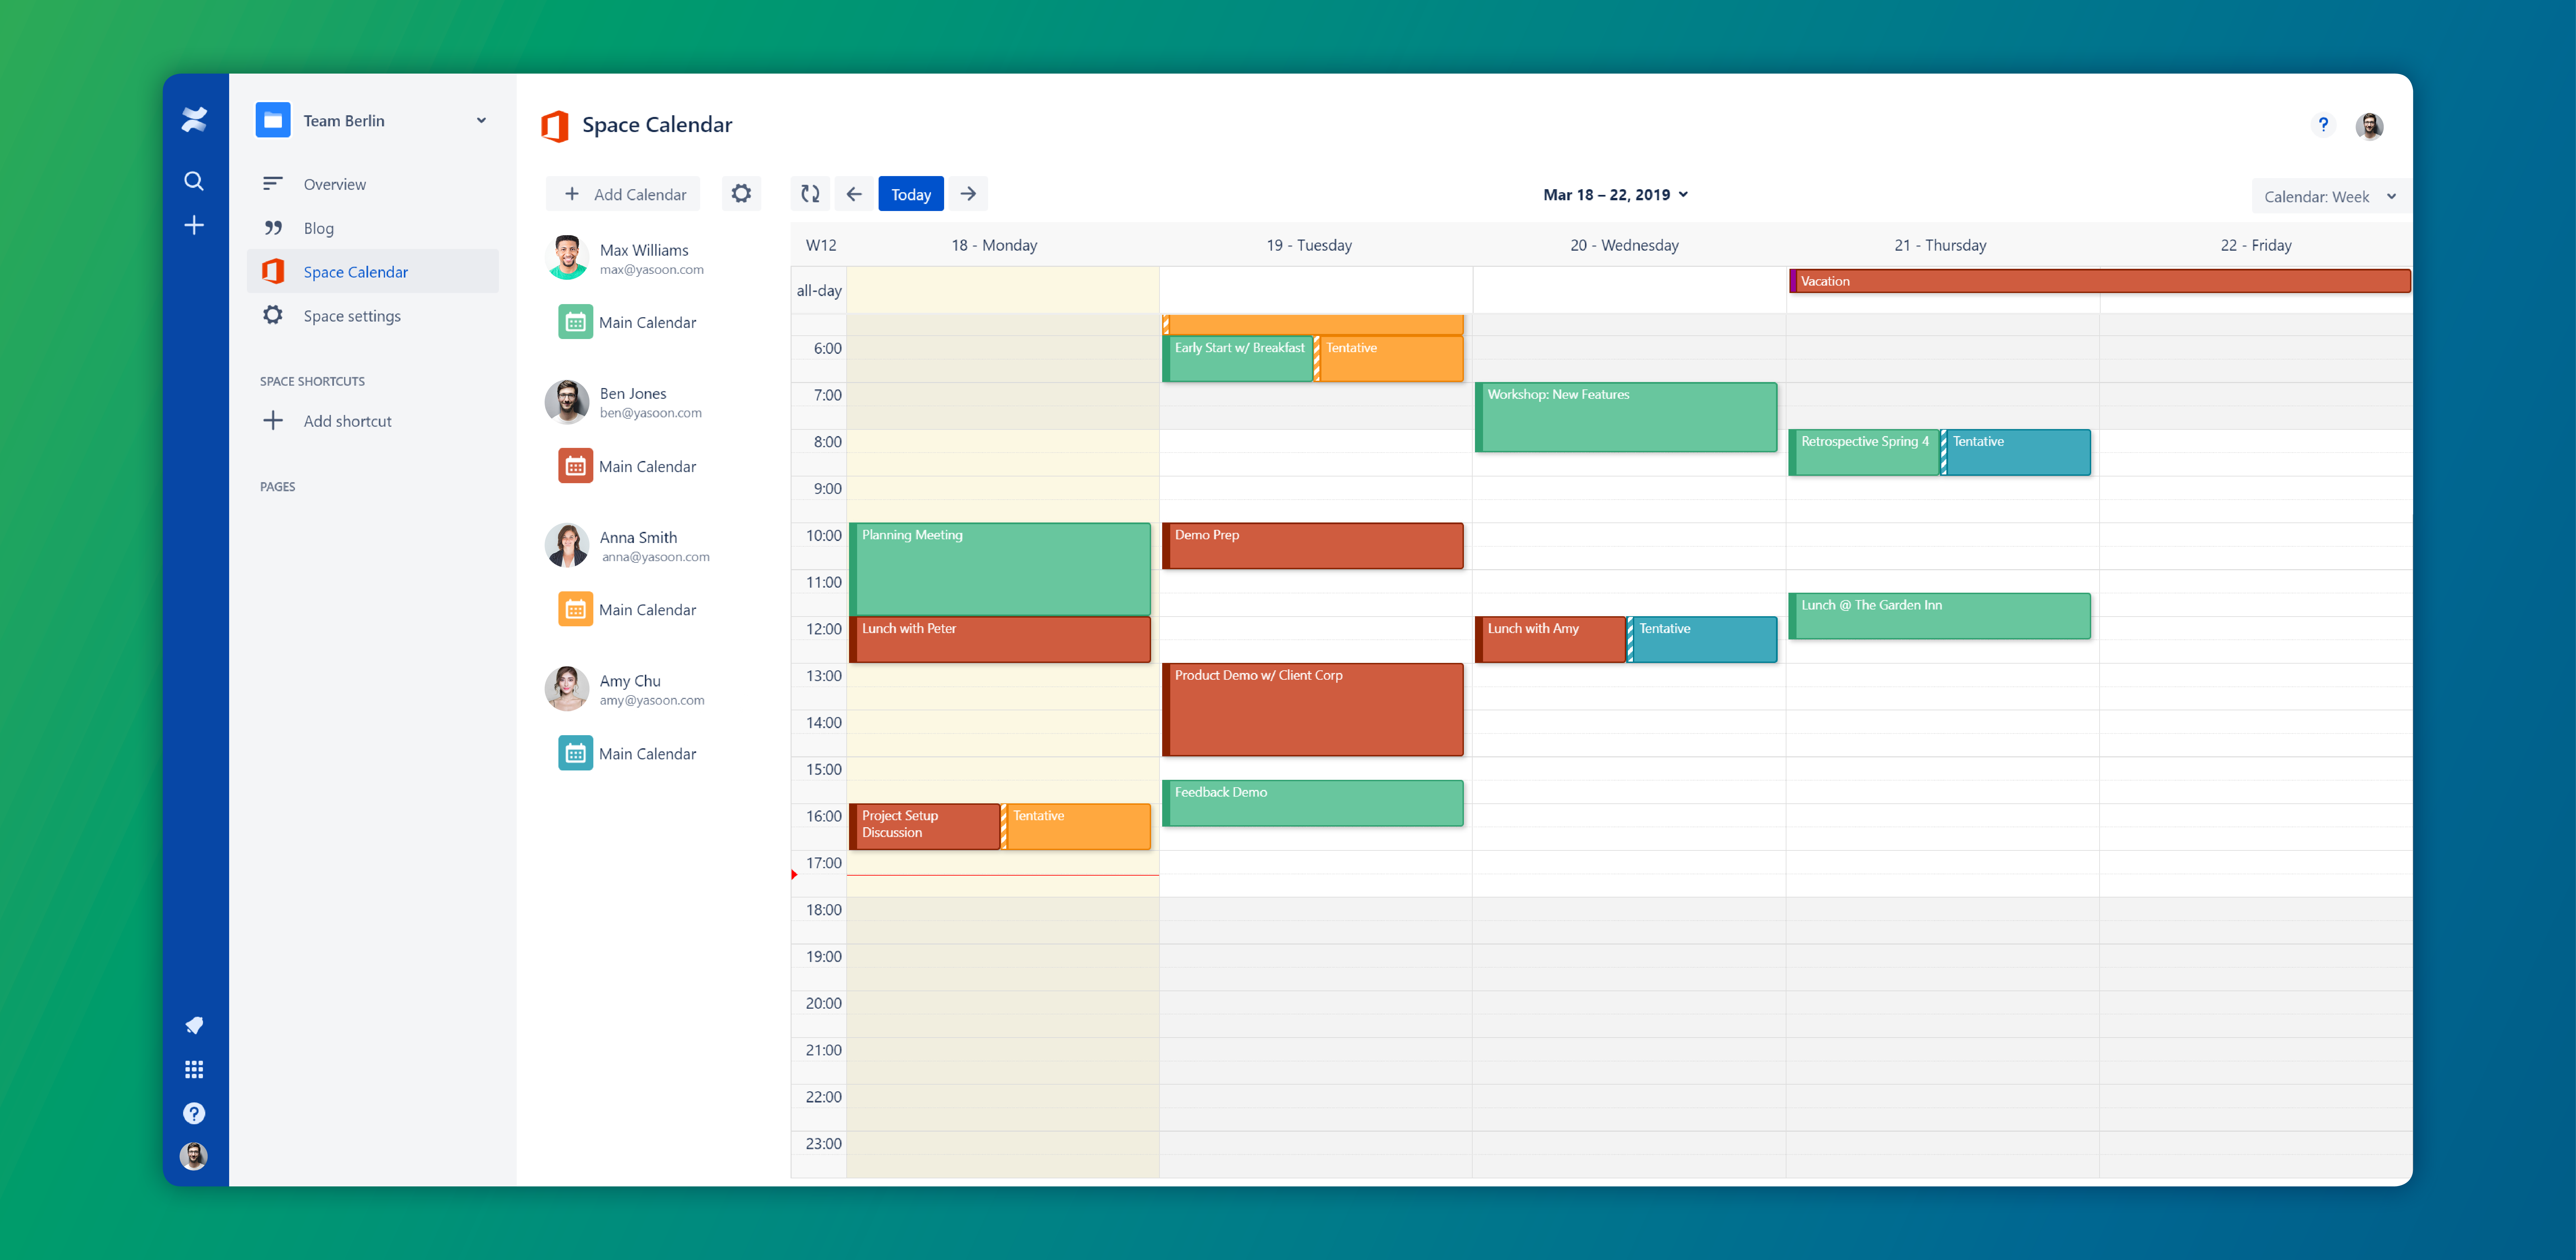Click the calendar settings gear icon
The height and width of the screenshot is (1260, 2576).
pos(743,194)
